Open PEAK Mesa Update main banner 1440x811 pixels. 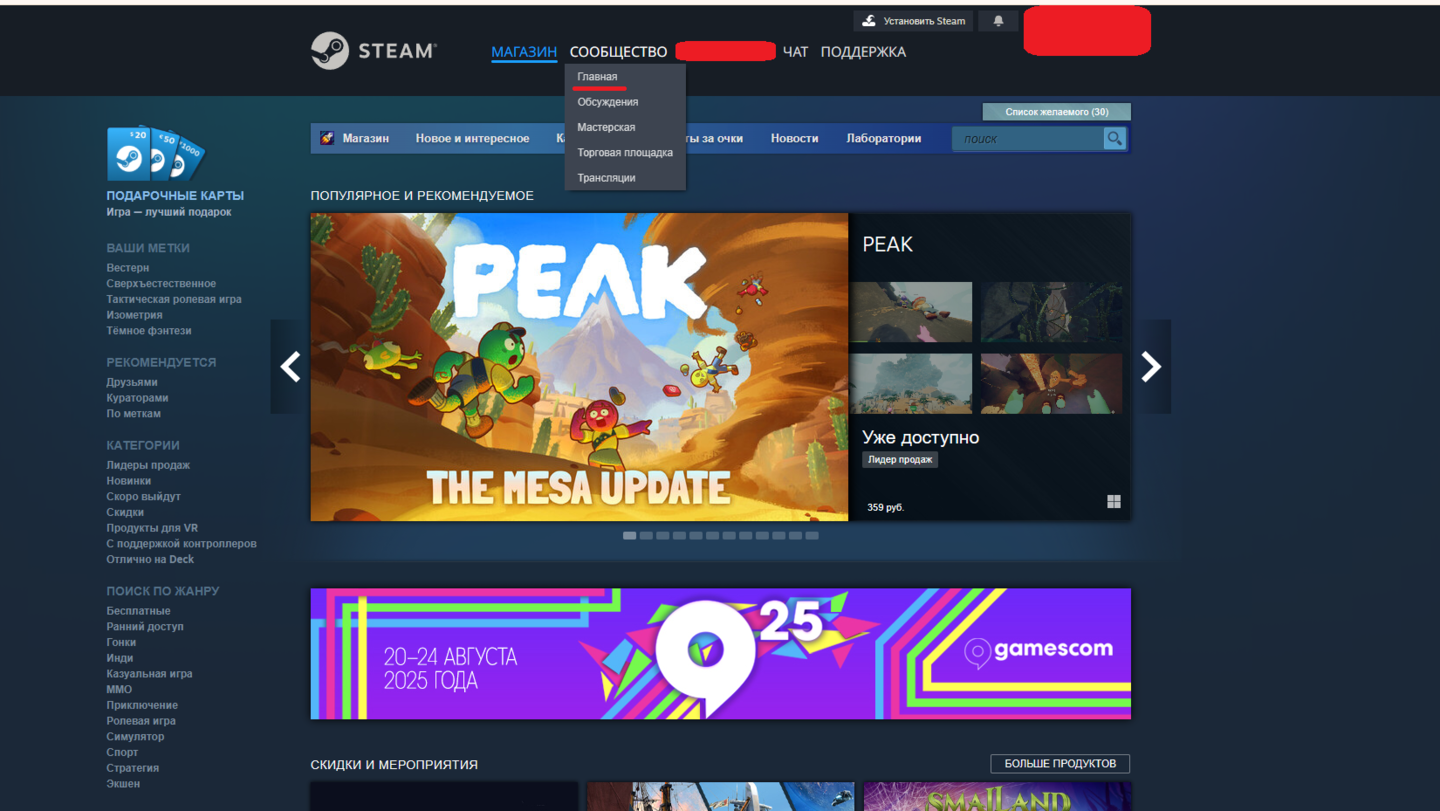579,367
